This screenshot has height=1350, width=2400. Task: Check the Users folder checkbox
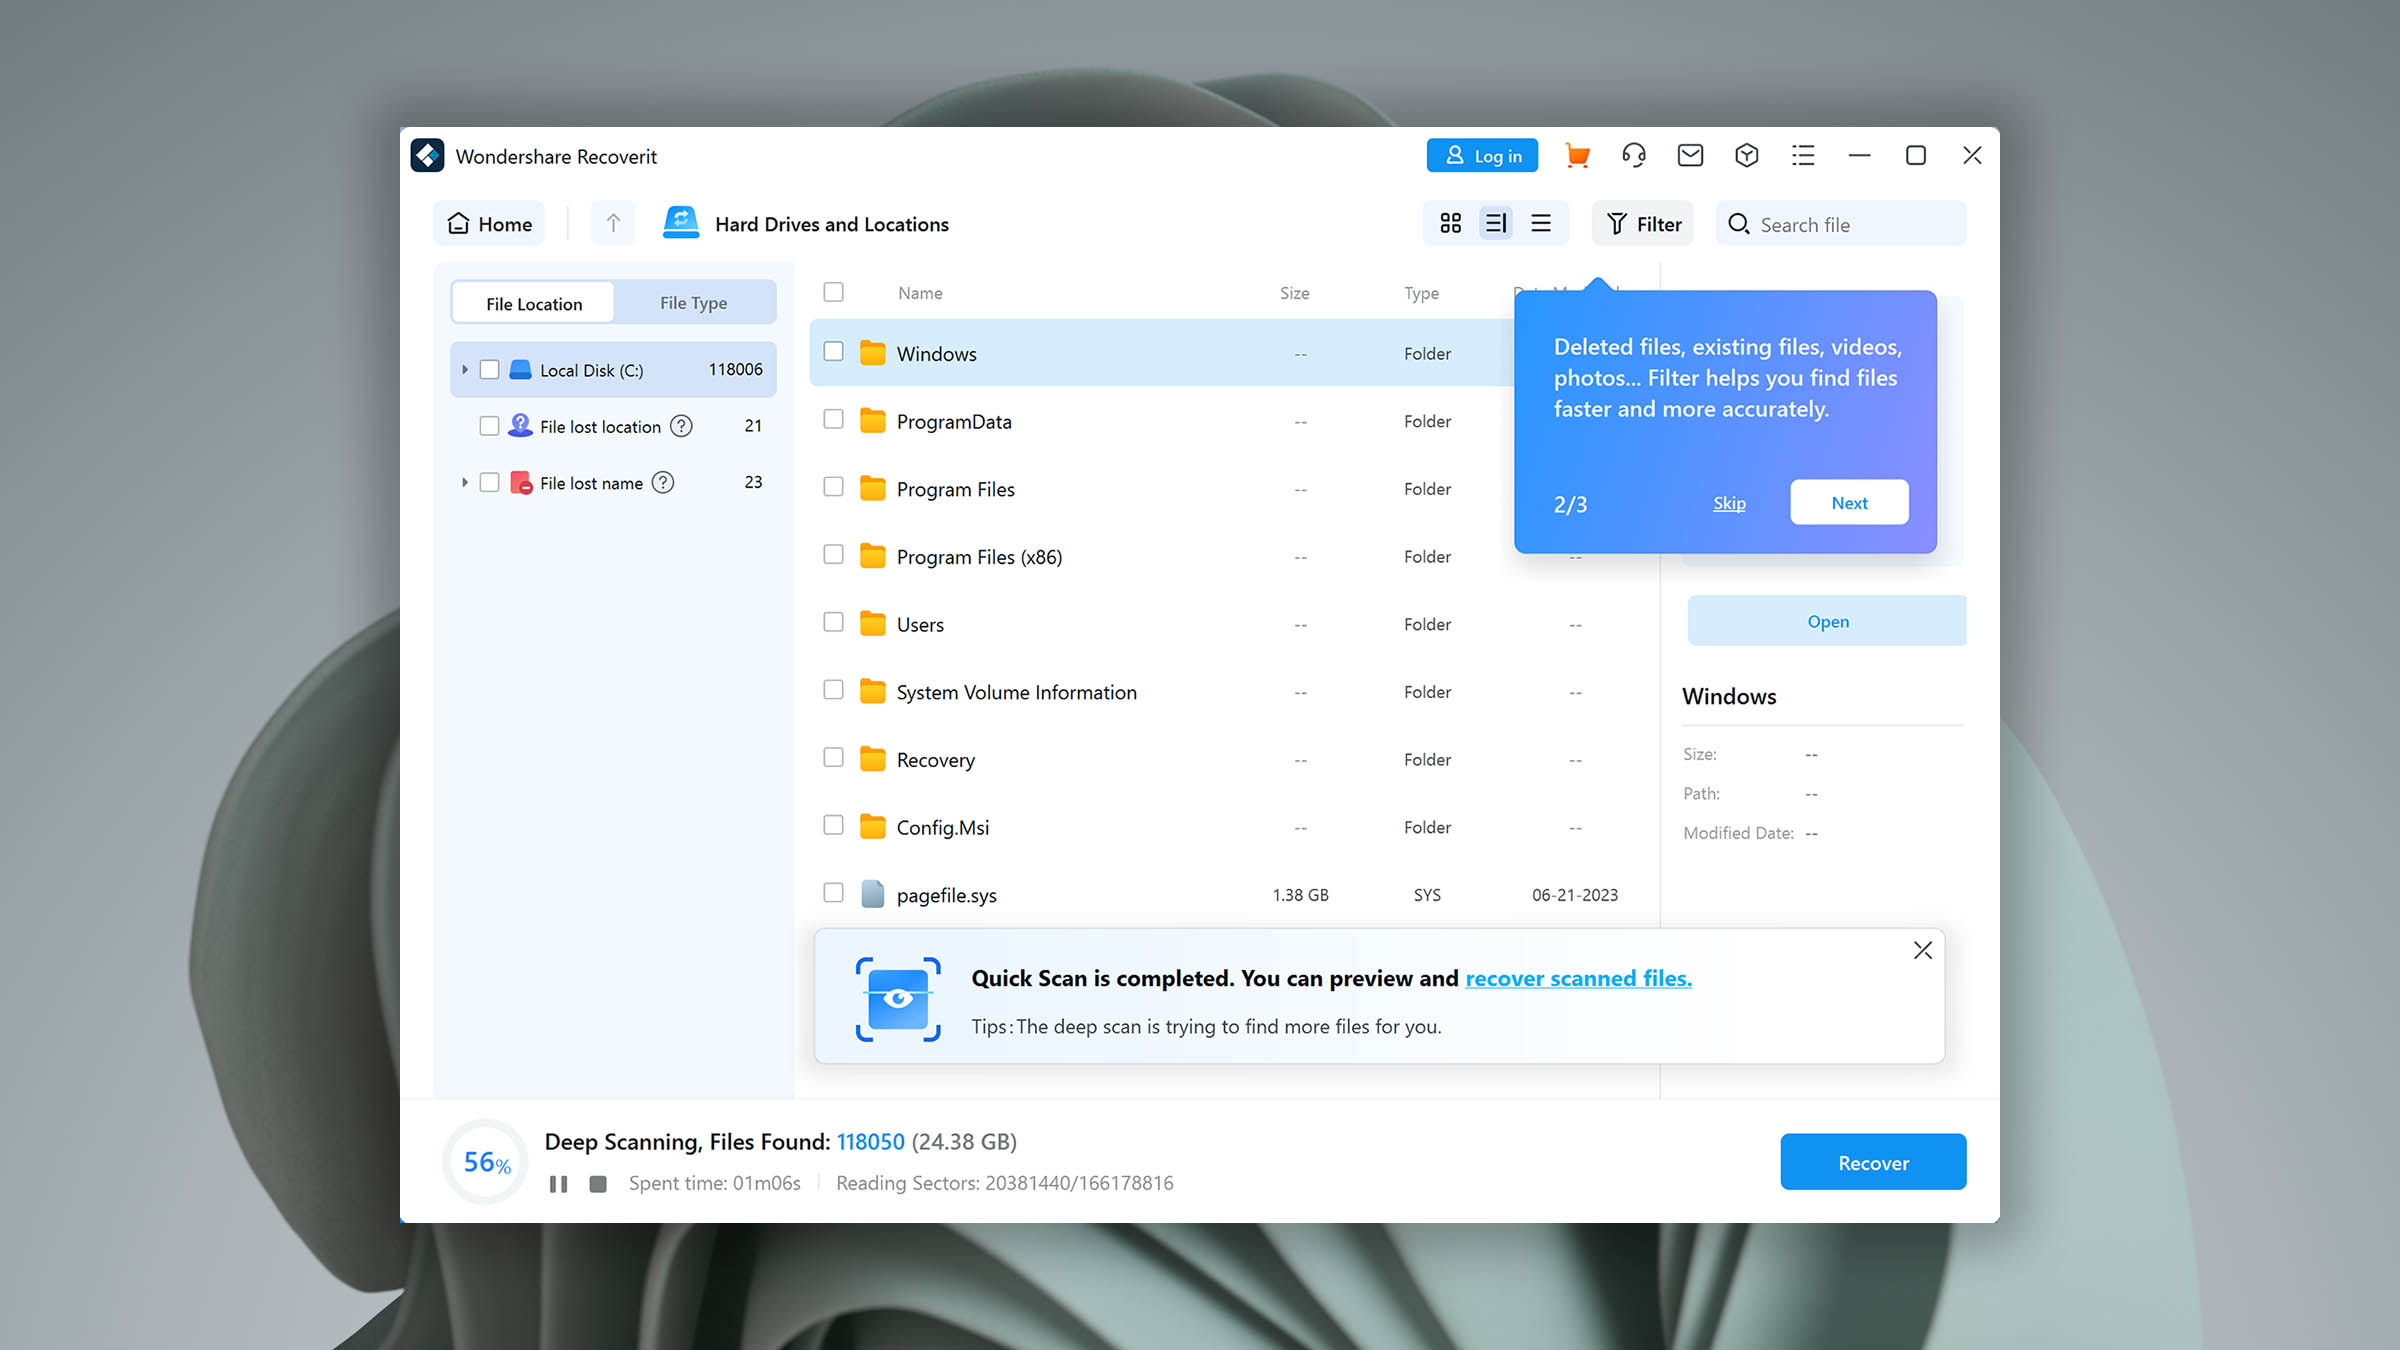point(833,622)
